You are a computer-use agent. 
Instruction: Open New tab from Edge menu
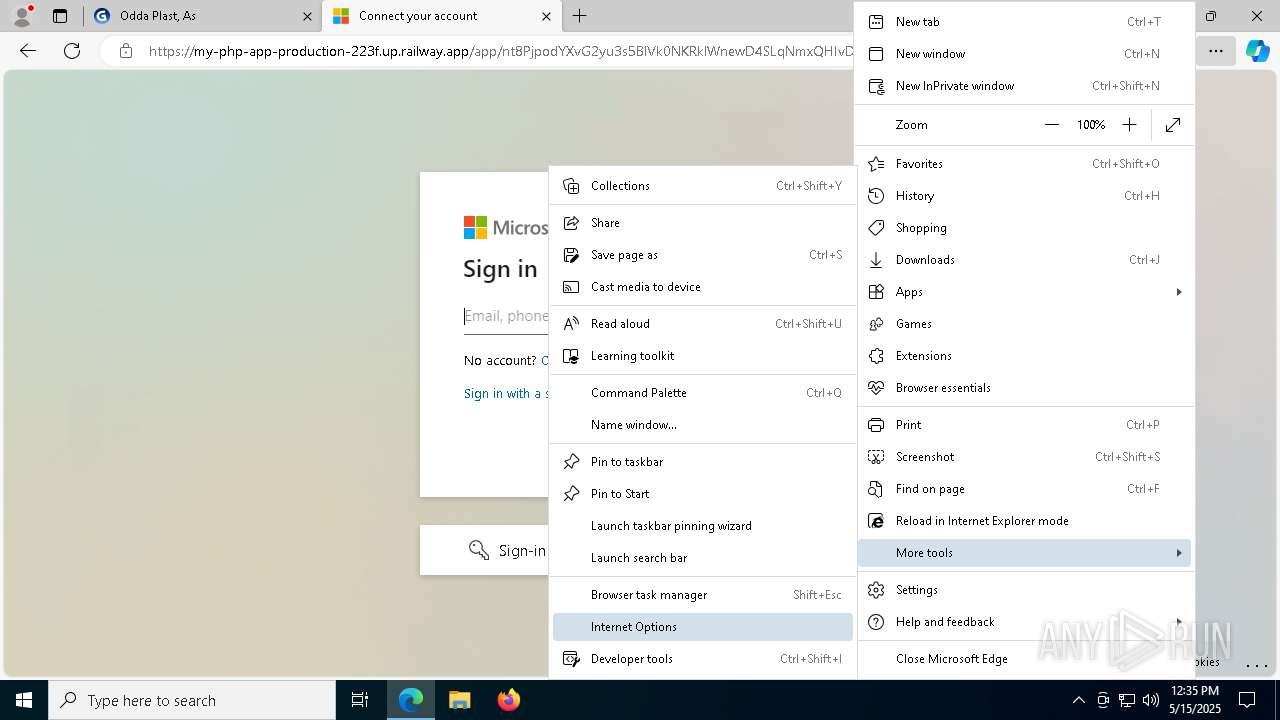(1025, 21)
